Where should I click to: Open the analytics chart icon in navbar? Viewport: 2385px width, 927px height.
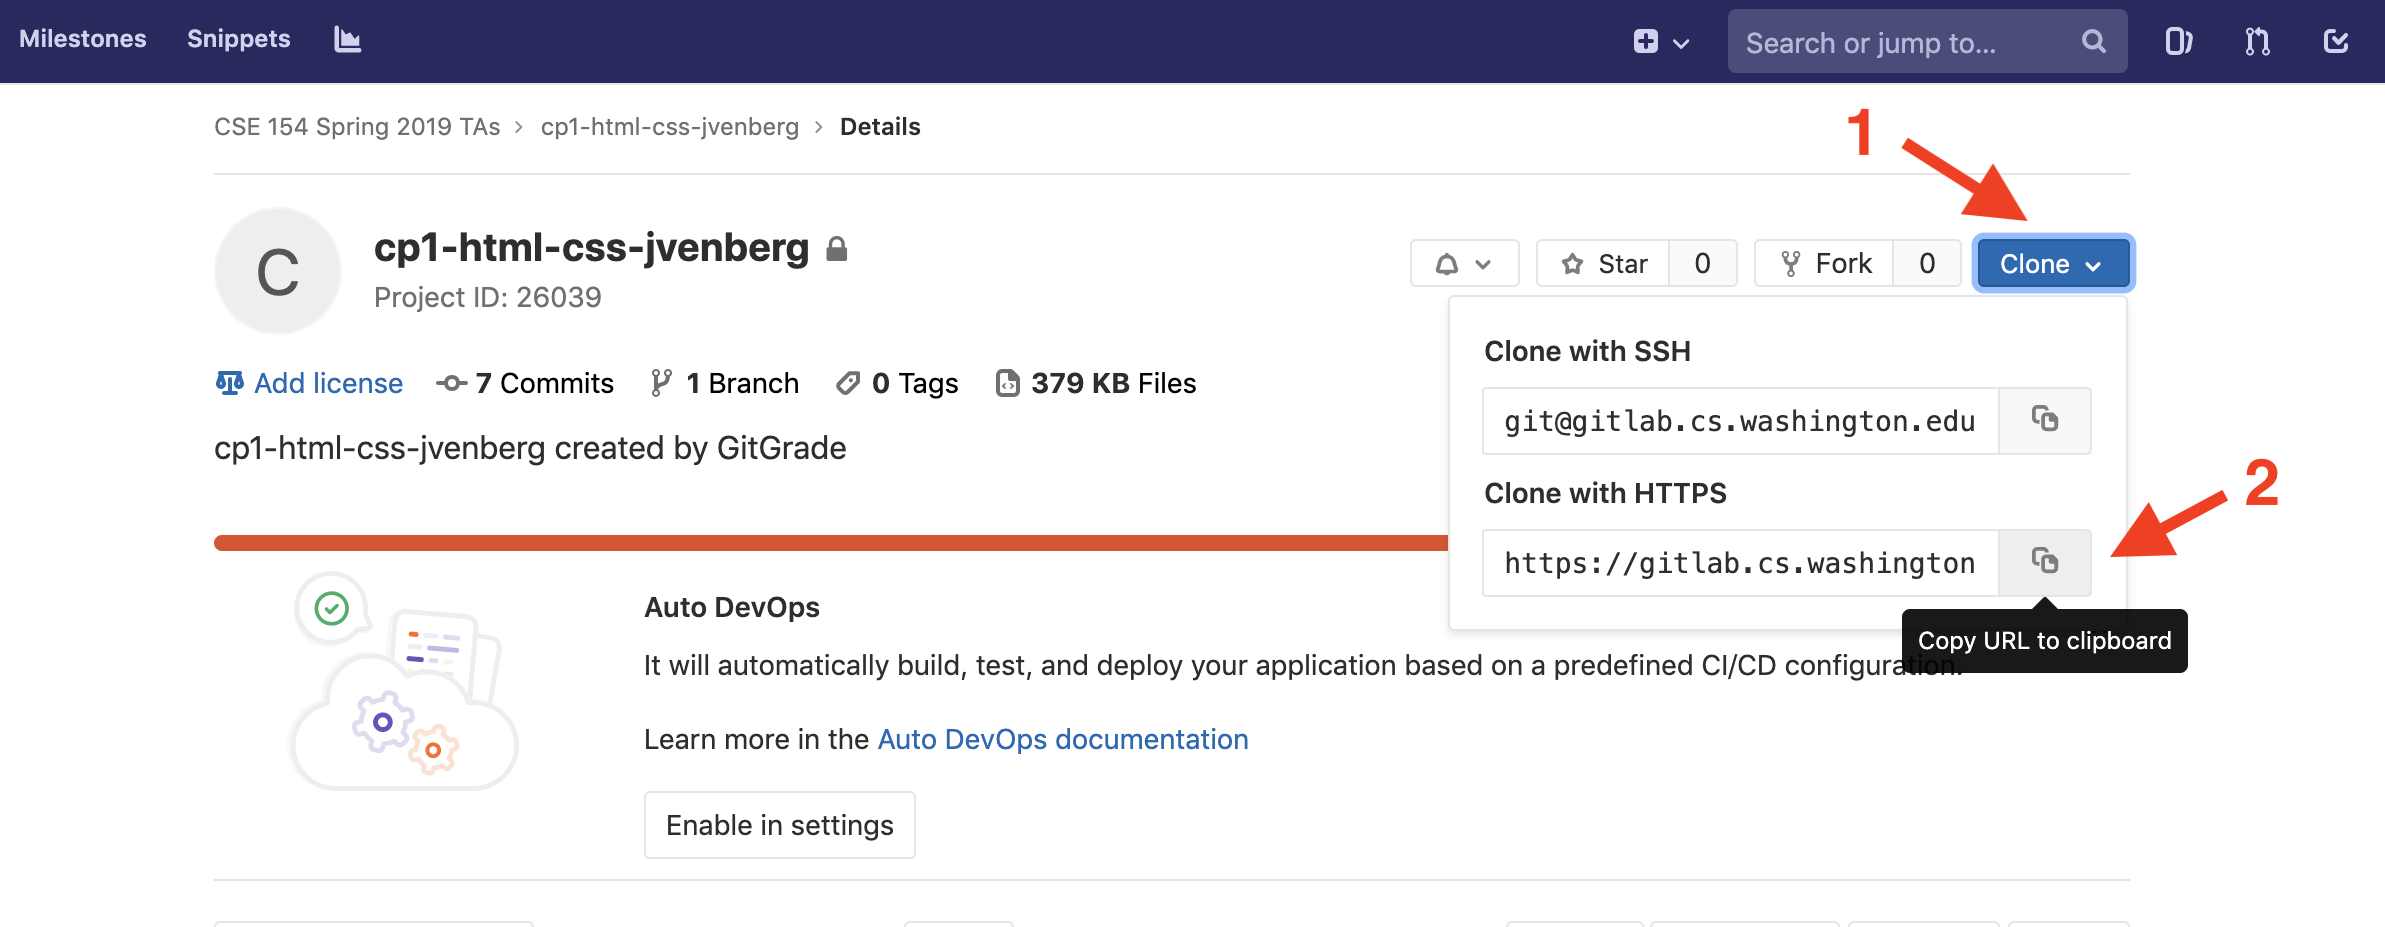tap(347, 40)
